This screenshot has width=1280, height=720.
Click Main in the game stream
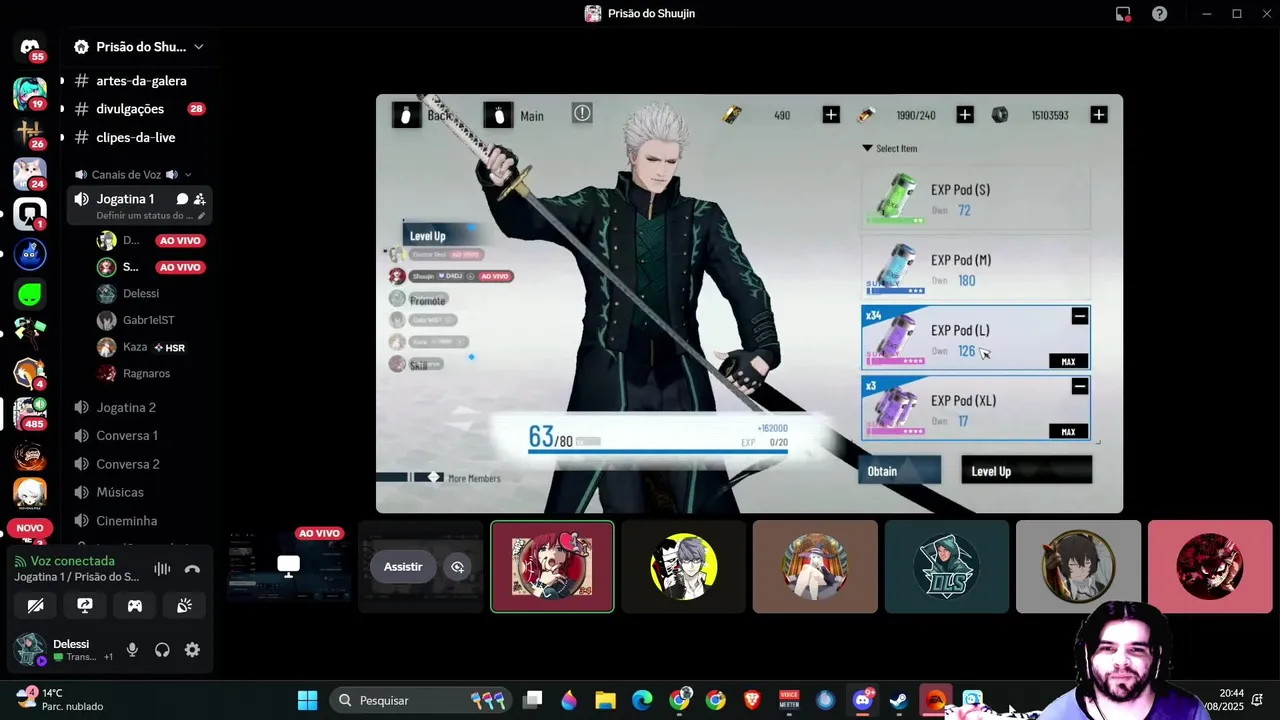(x=514, y=115)
